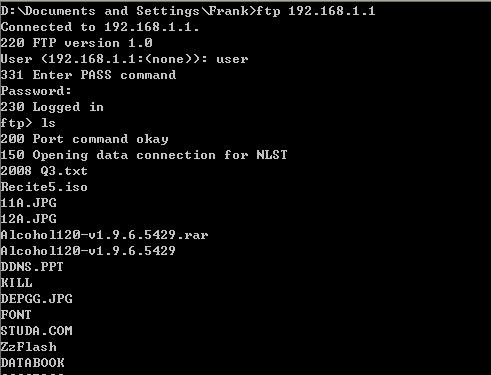Click the 11A.JPG file name
The image size is (491, 375).
pyautogui.click(x=29, y=203)
